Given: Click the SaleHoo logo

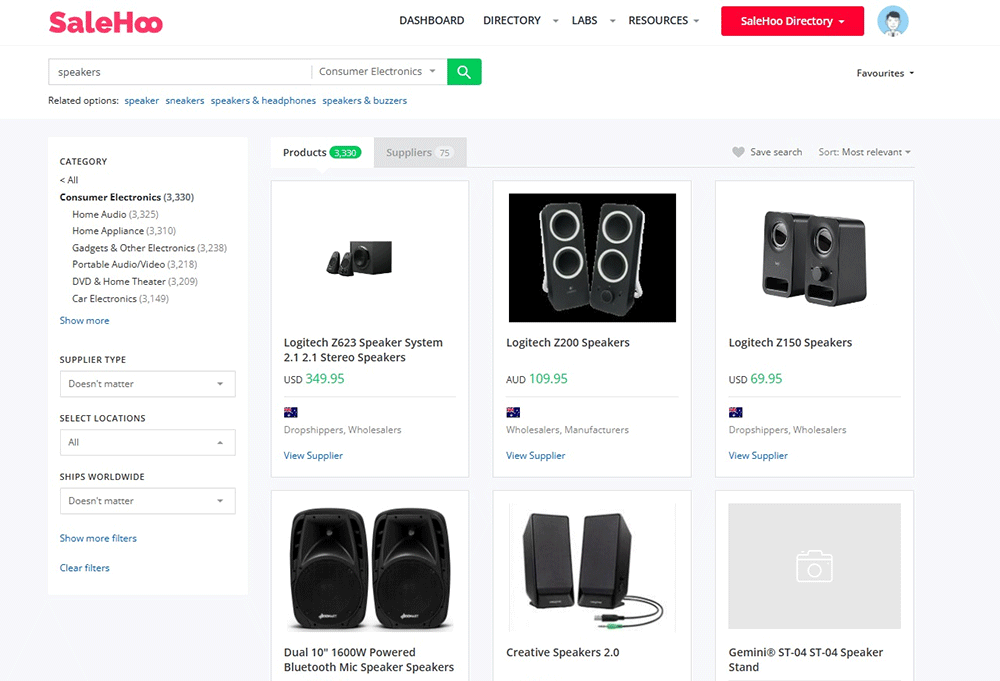Looking at the screenshot, I should tap(106, 22).
